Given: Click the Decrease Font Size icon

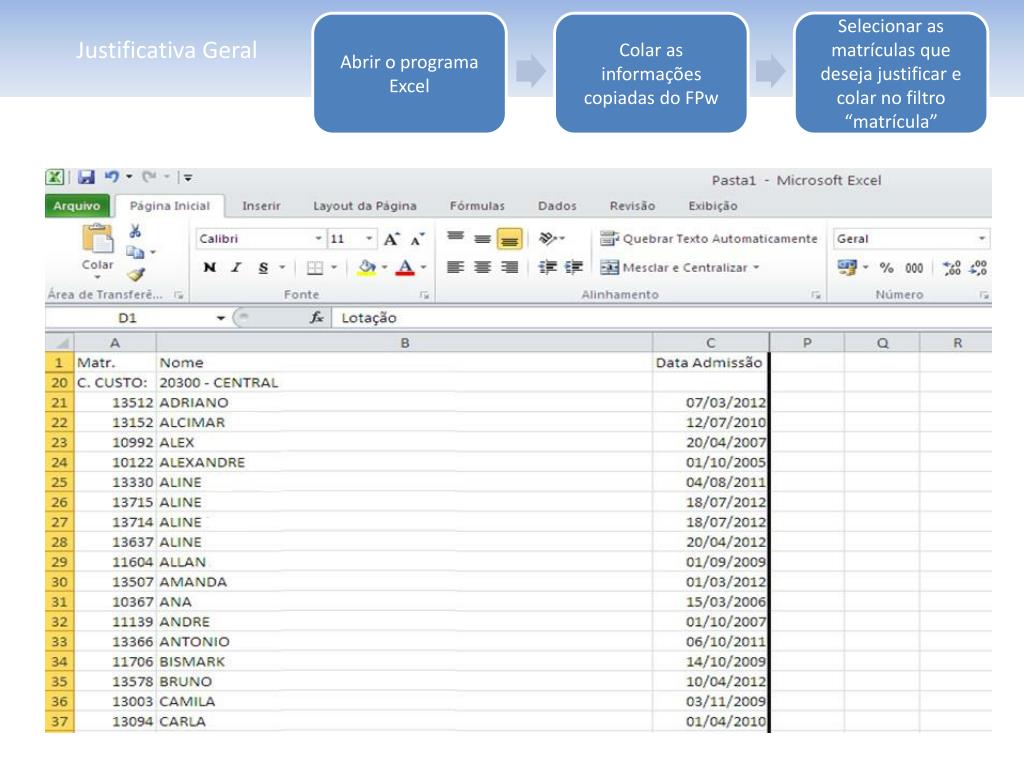Looking at the screenshot, I should [417, 239].
